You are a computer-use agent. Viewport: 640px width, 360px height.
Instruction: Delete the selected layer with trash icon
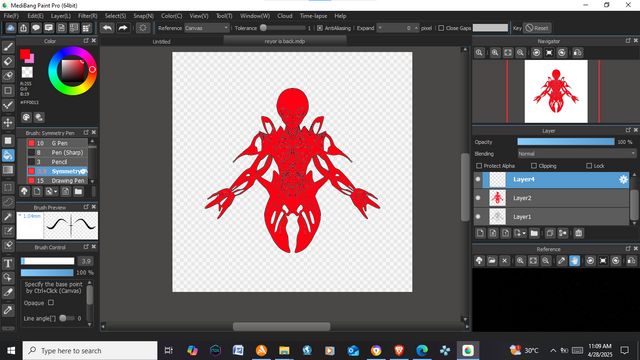pos(578,233)
